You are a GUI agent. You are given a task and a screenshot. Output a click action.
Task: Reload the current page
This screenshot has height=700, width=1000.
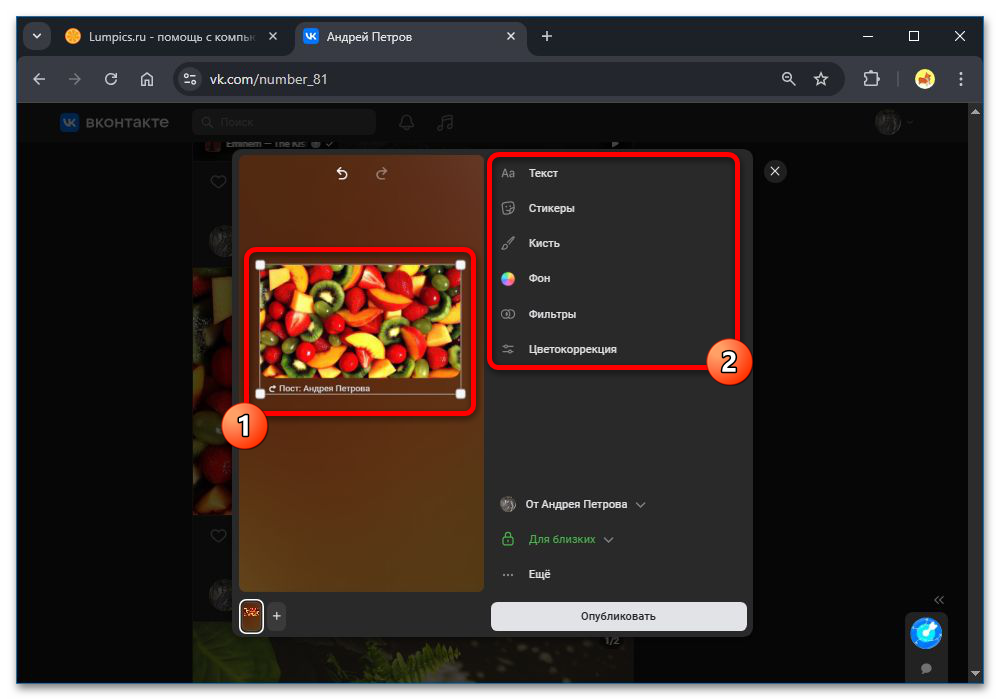pyautogui.click(x=111, y=79)
